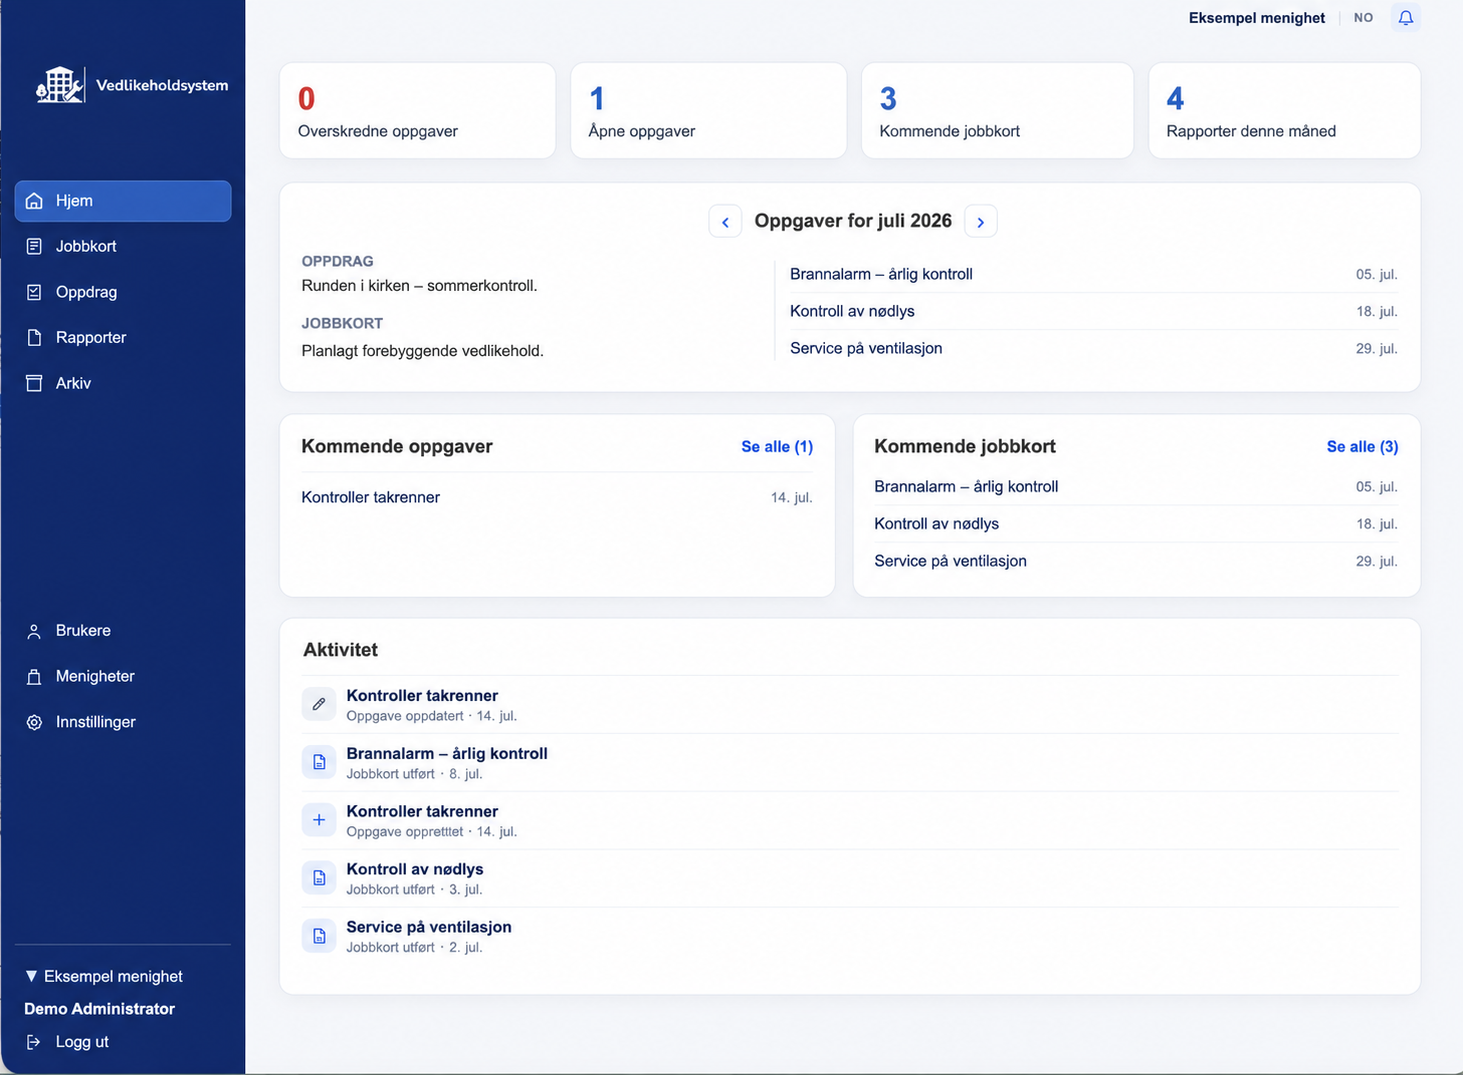
Task: Click document icon beside Service på ventilasjon activity
Action: (319, 936)
